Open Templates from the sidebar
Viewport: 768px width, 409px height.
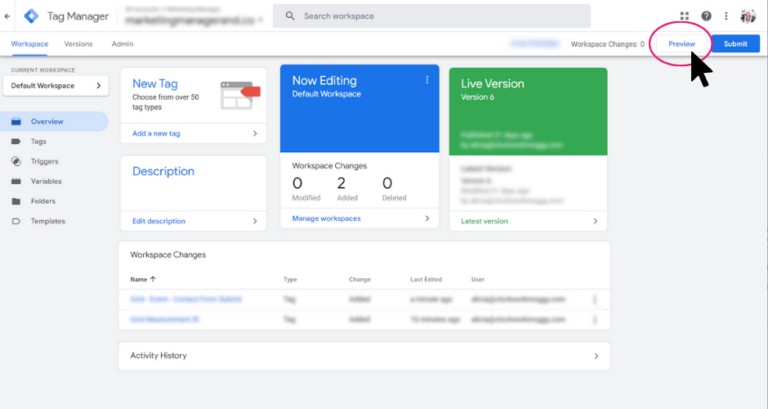click(47, 221)
